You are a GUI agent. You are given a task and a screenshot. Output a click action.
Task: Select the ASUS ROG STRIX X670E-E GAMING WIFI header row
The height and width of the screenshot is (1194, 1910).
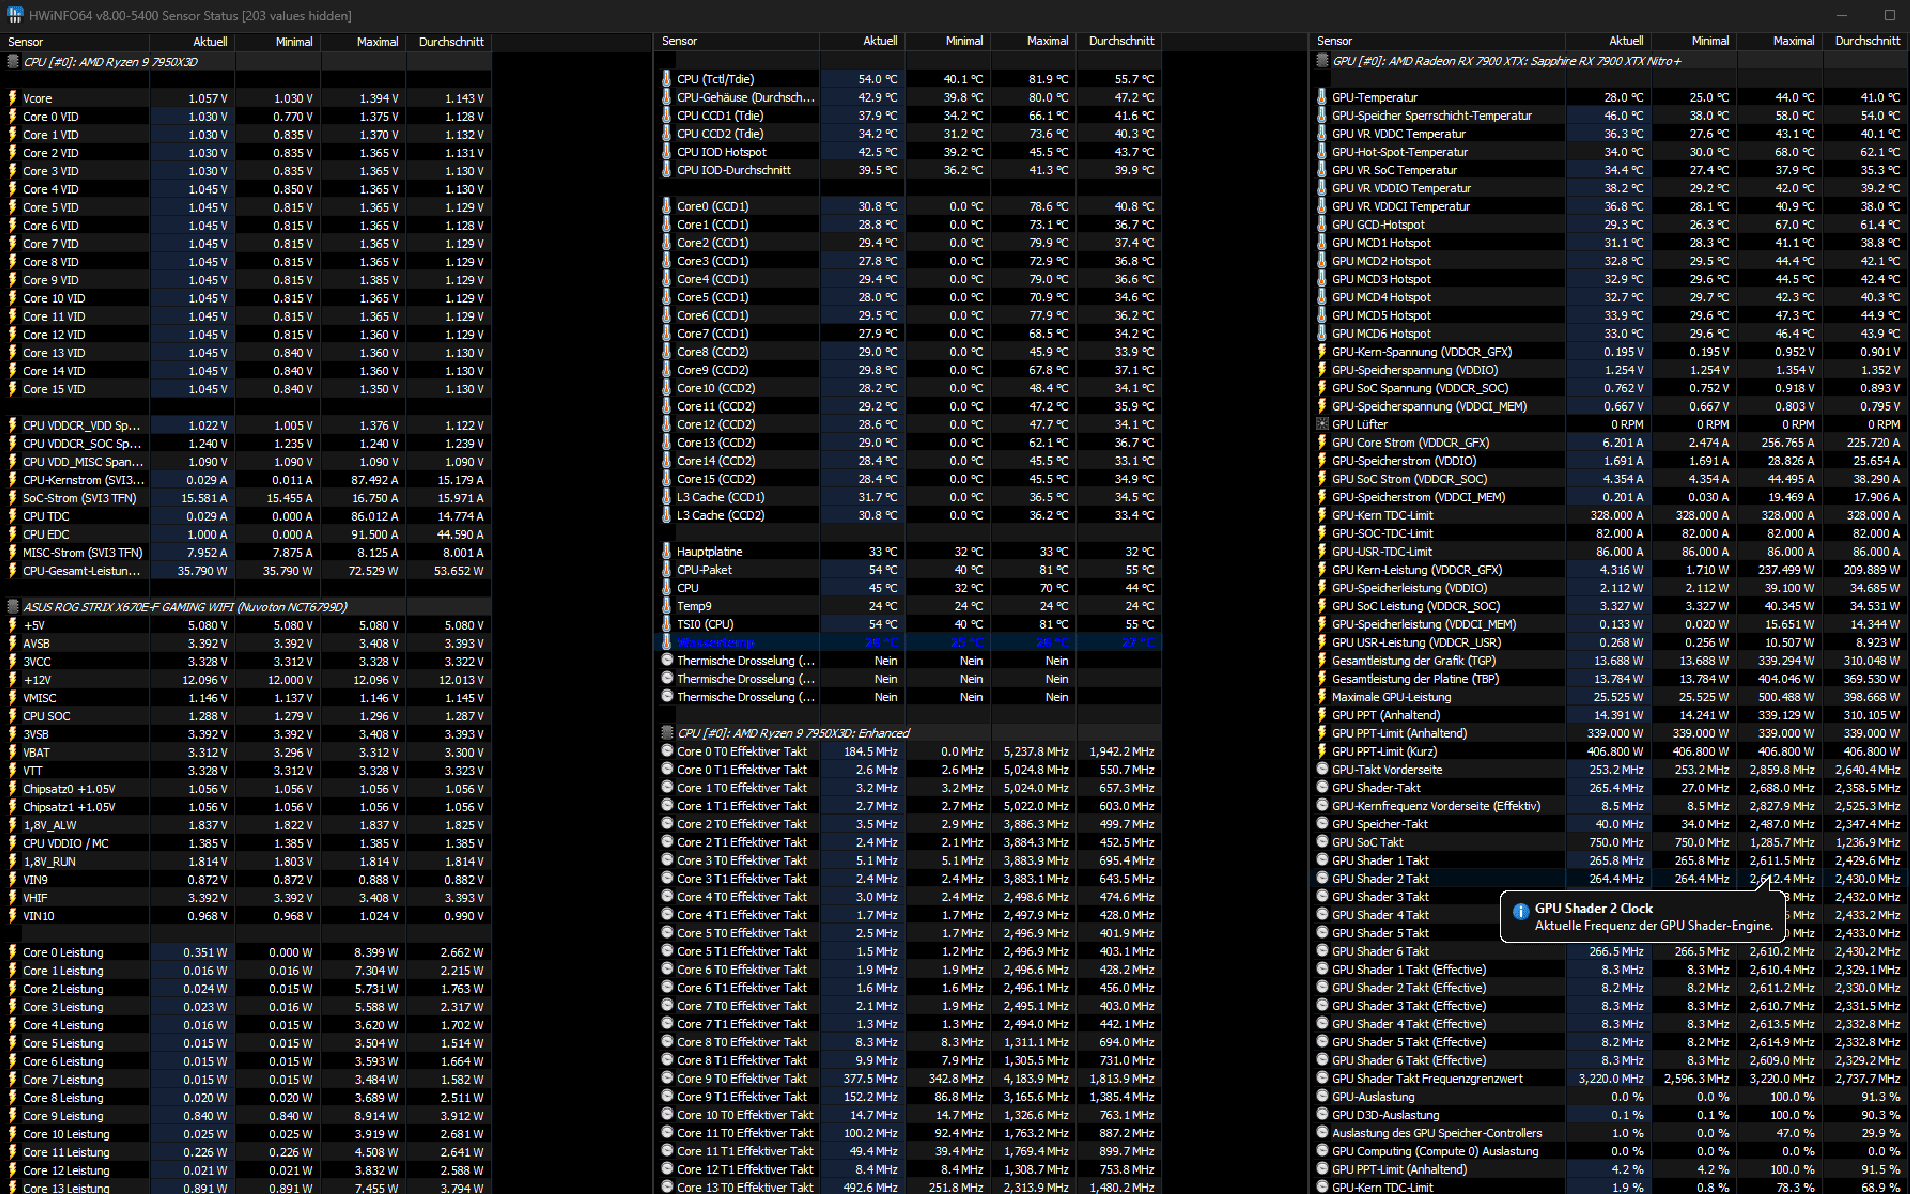click(246, 607)
